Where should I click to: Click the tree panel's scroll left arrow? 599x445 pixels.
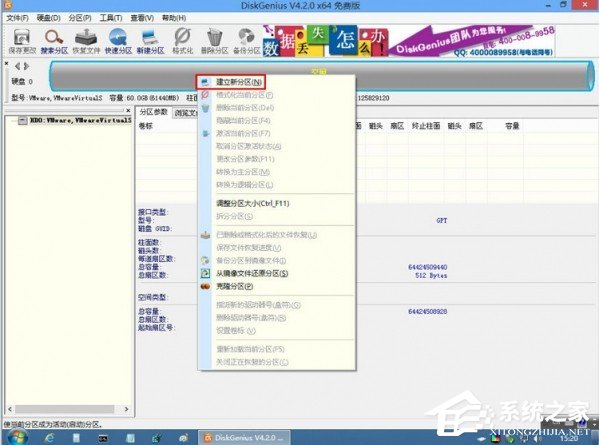(x=10, y=409)
